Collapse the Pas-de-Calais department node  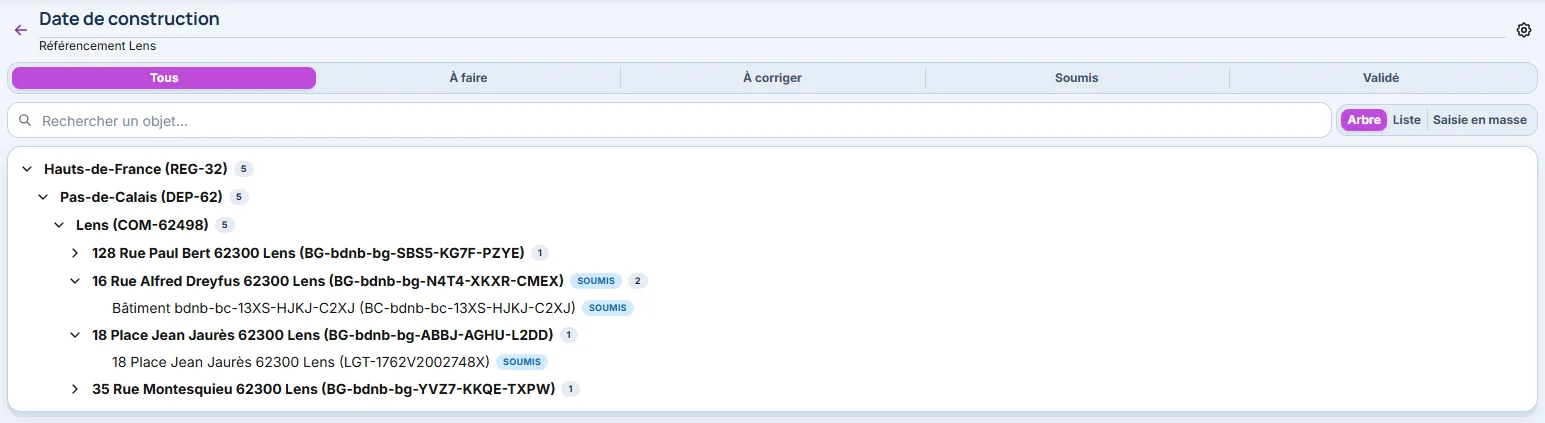click(43, 197)
